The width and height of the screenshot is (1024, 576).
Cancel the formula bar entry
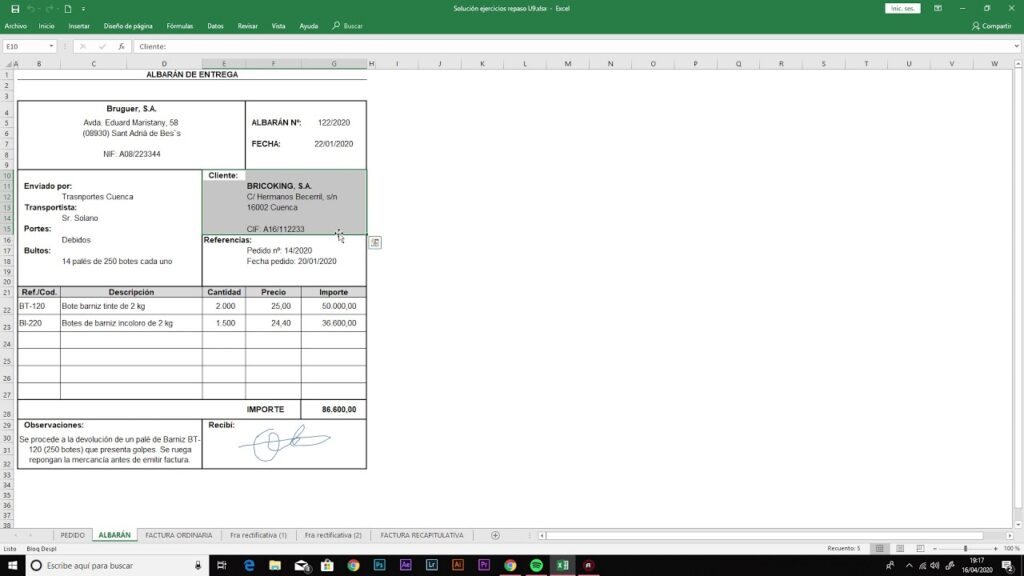(82, 46)
